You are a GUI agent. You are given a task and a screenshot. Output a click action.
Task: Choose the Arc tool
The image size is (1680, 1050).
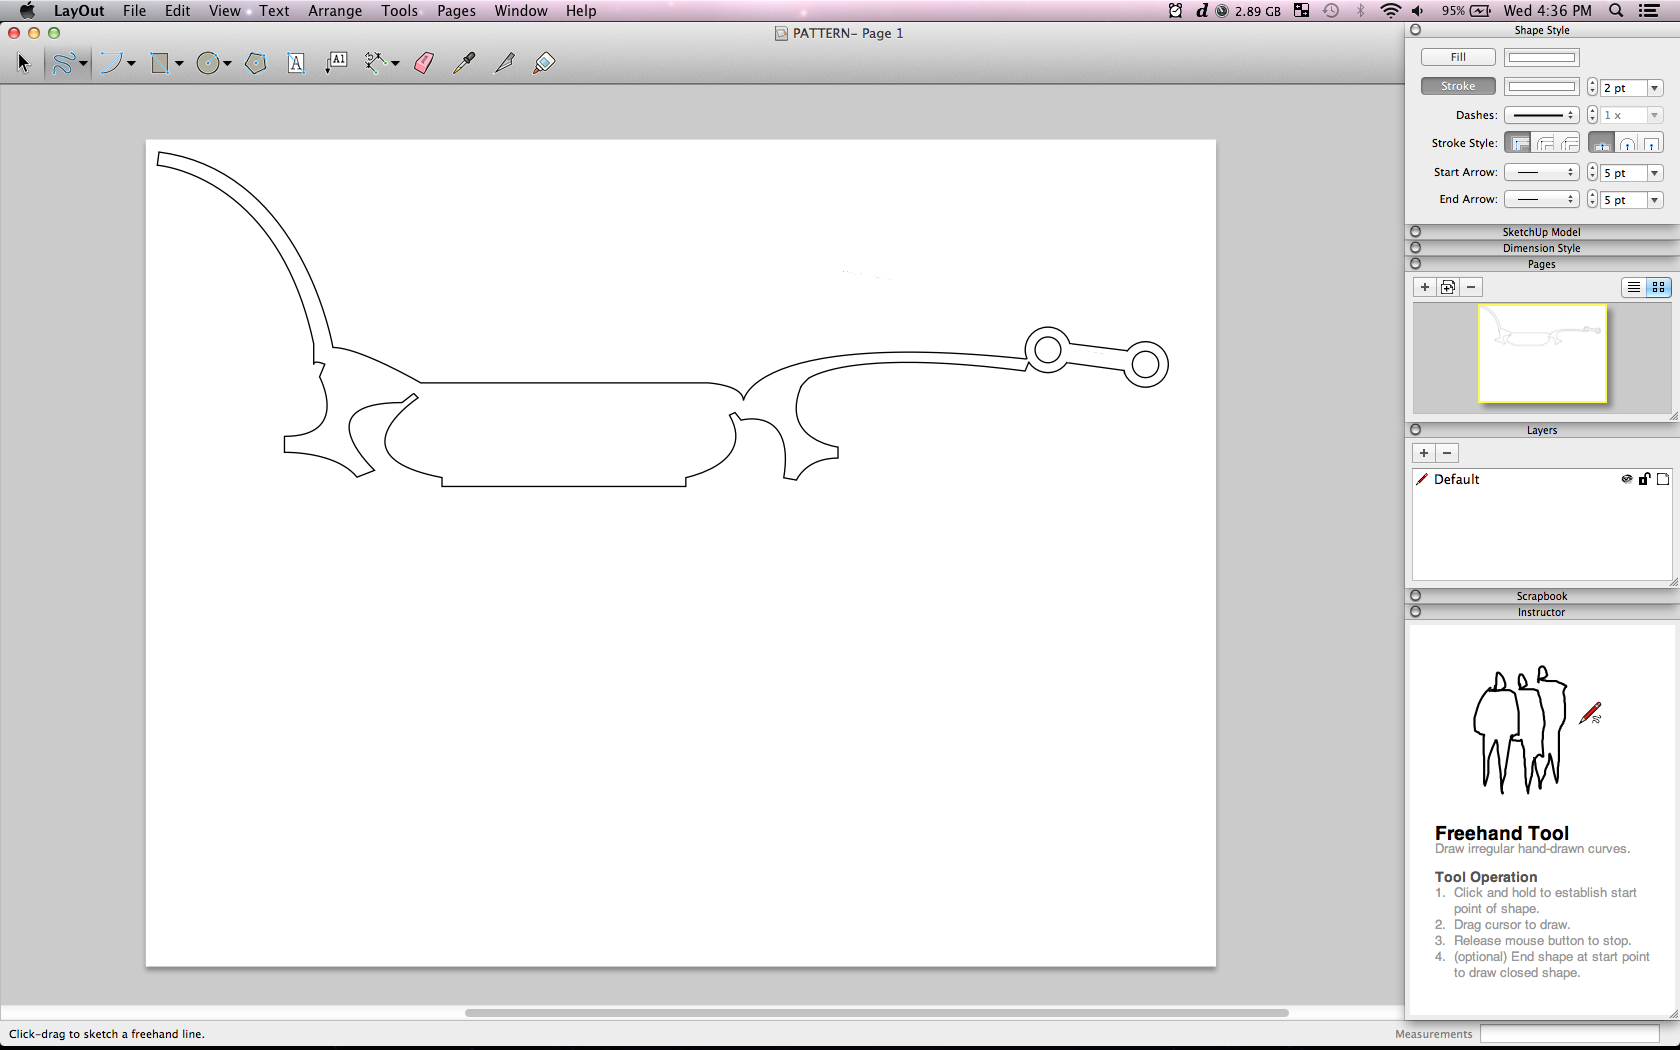[111, 63]
